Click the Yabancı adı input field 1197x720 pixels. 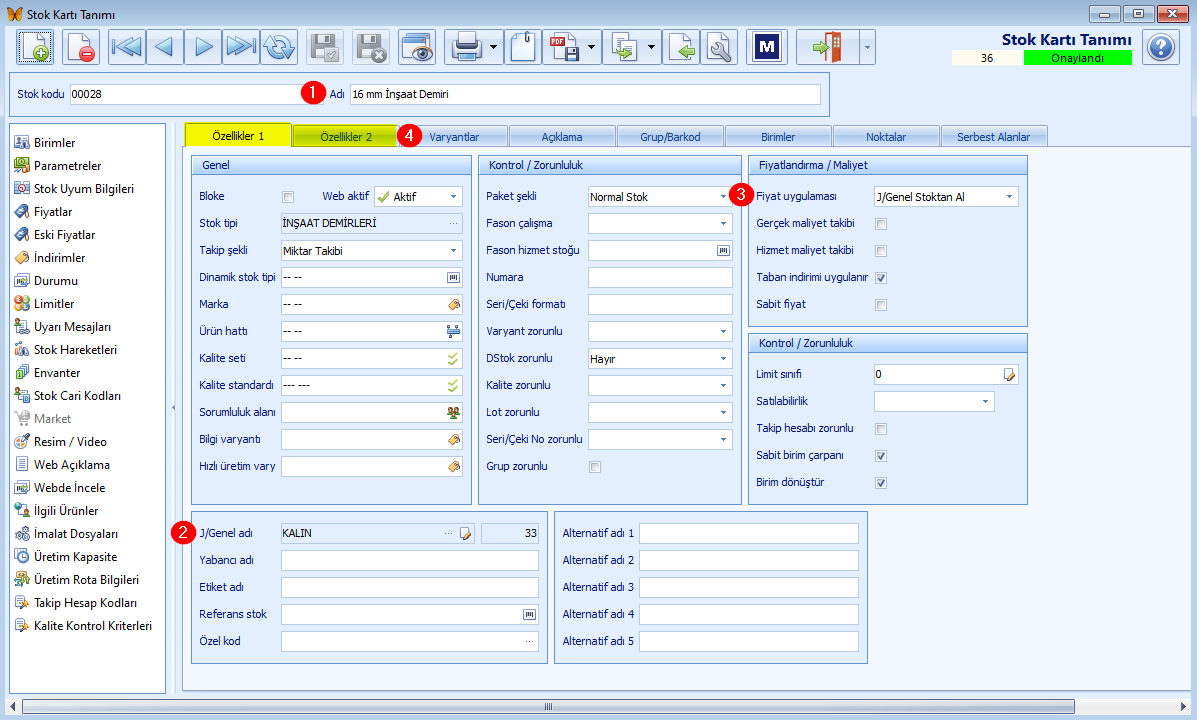(409, 560)
